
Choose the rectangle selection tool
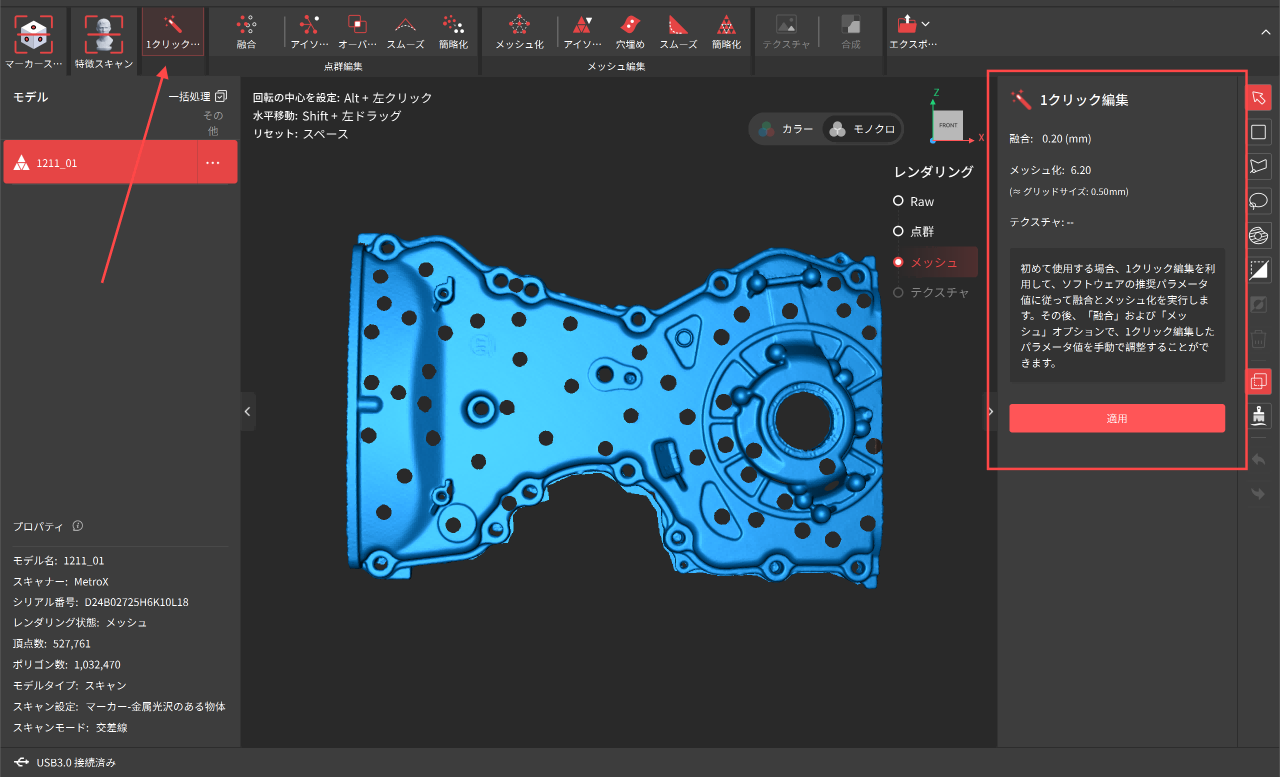click(1259, 132)
